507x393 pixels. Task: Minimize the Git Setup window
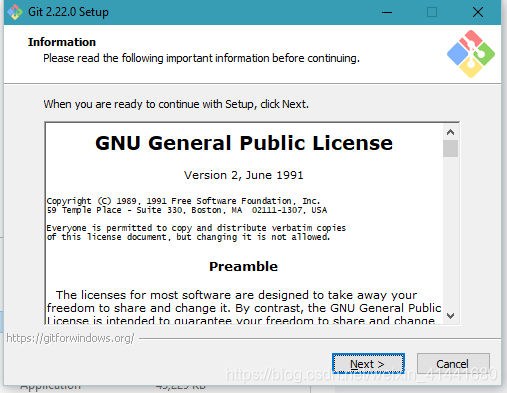(x=387, y=12)
